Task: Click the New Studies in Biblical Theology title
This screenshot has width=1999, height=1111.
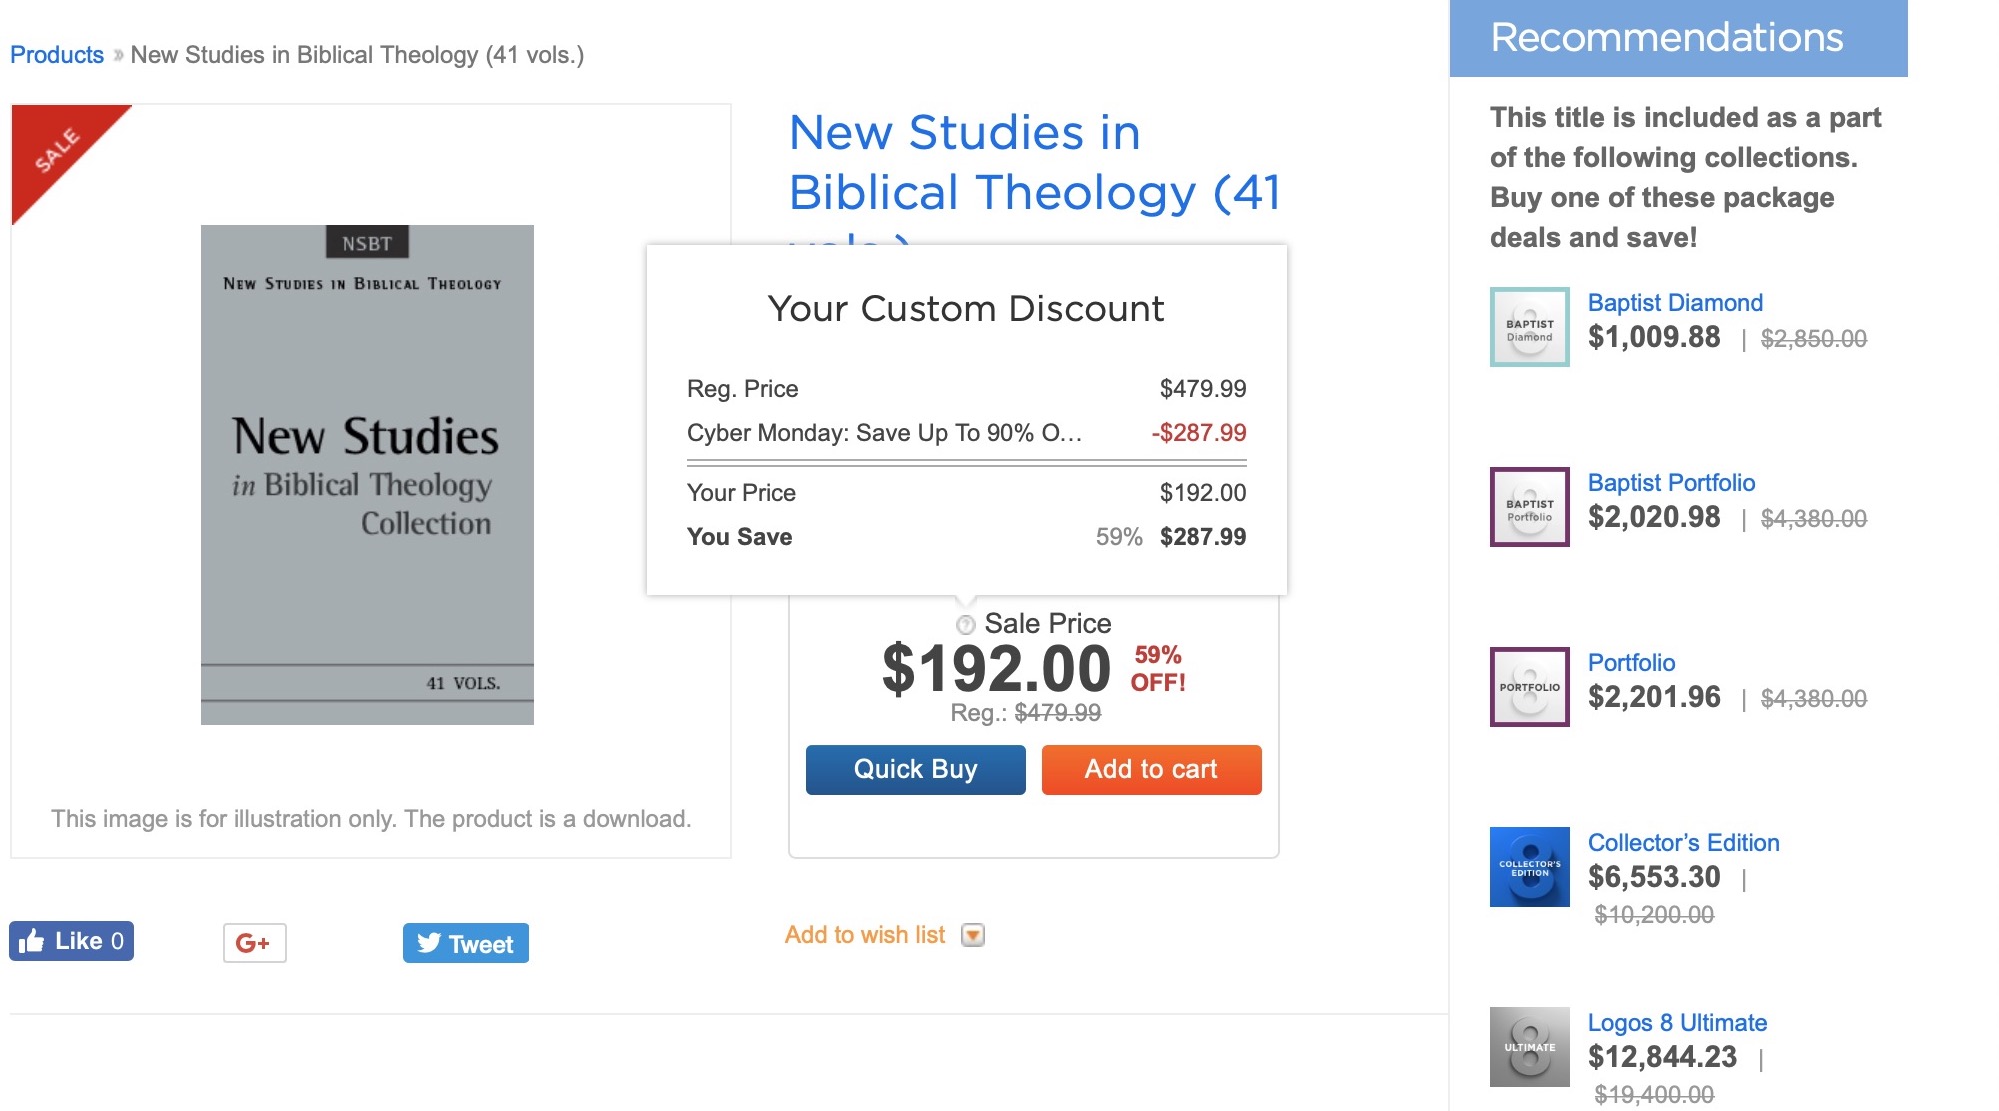Action: pyautogui.click(x=1034, y=162)
